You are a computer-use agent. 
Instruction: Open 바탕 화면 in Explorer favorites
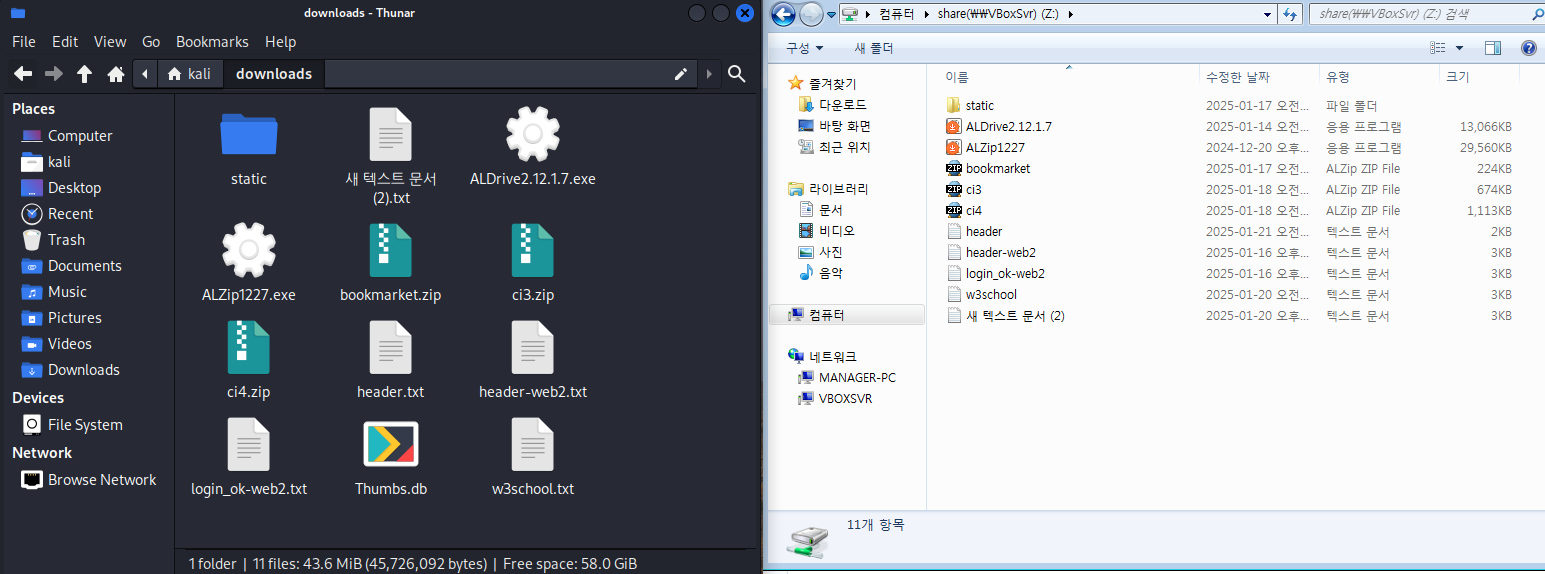834,126
